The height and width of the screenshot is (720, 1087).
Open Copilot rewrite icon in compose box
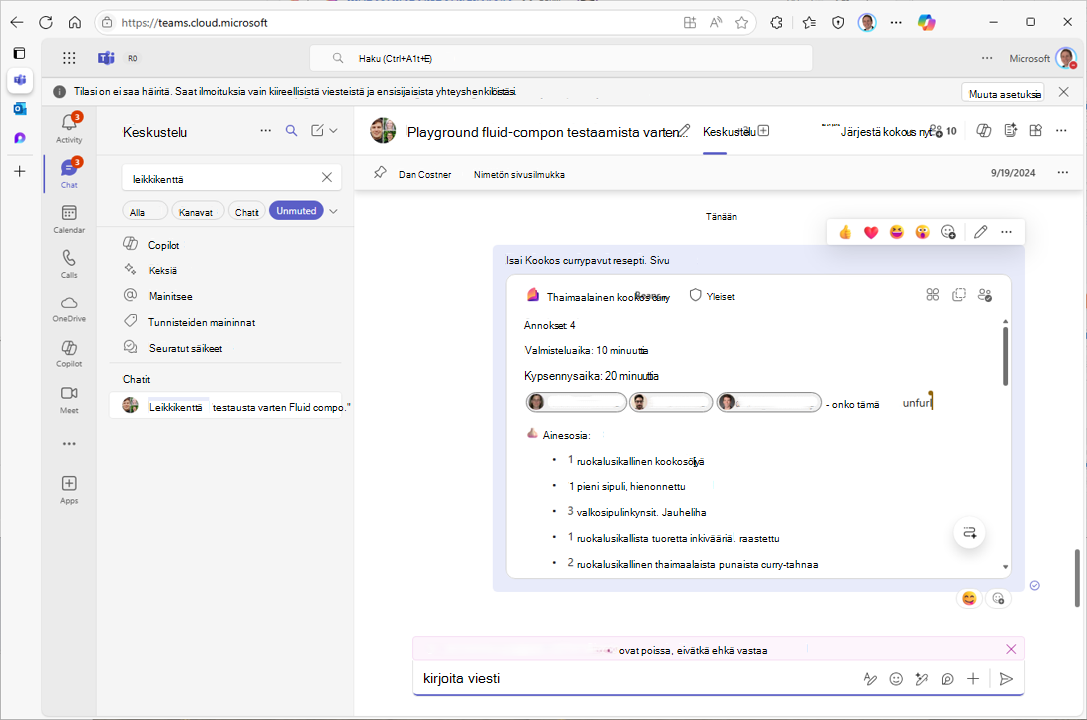[921, 679]
